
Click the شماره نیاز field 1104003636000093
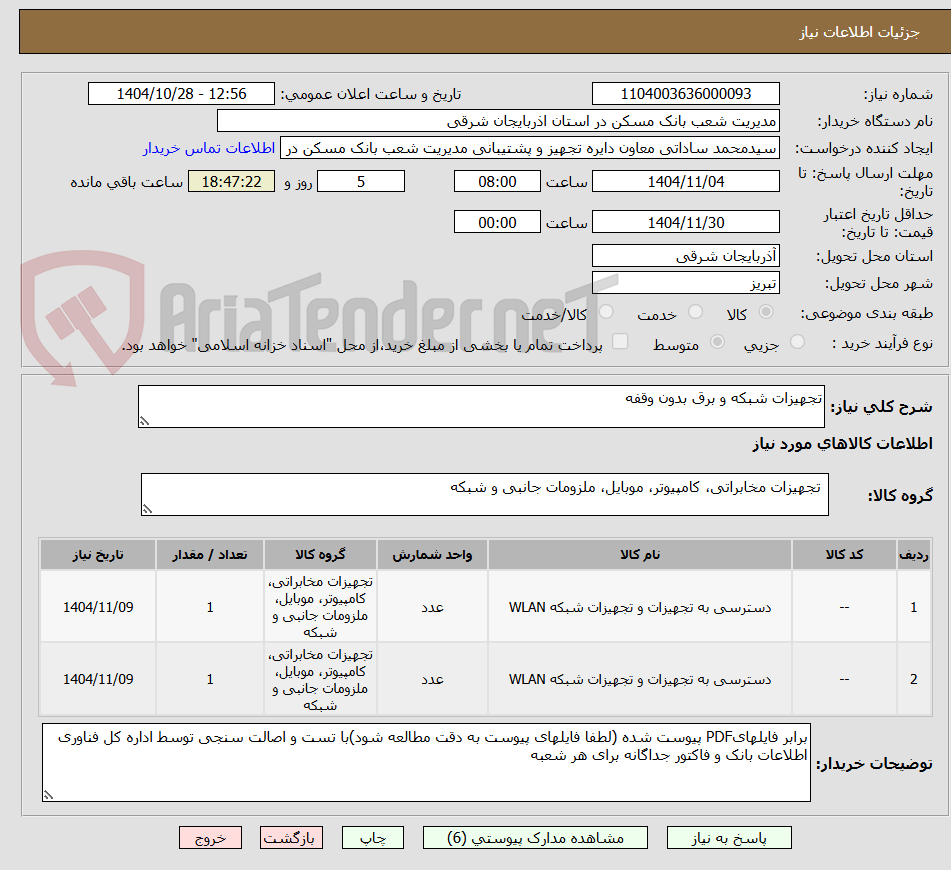click(685, 94)
